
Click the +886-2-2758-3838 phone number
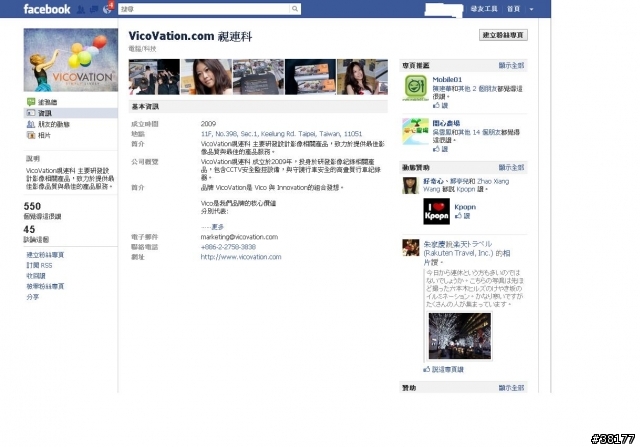tap(228, 247)
